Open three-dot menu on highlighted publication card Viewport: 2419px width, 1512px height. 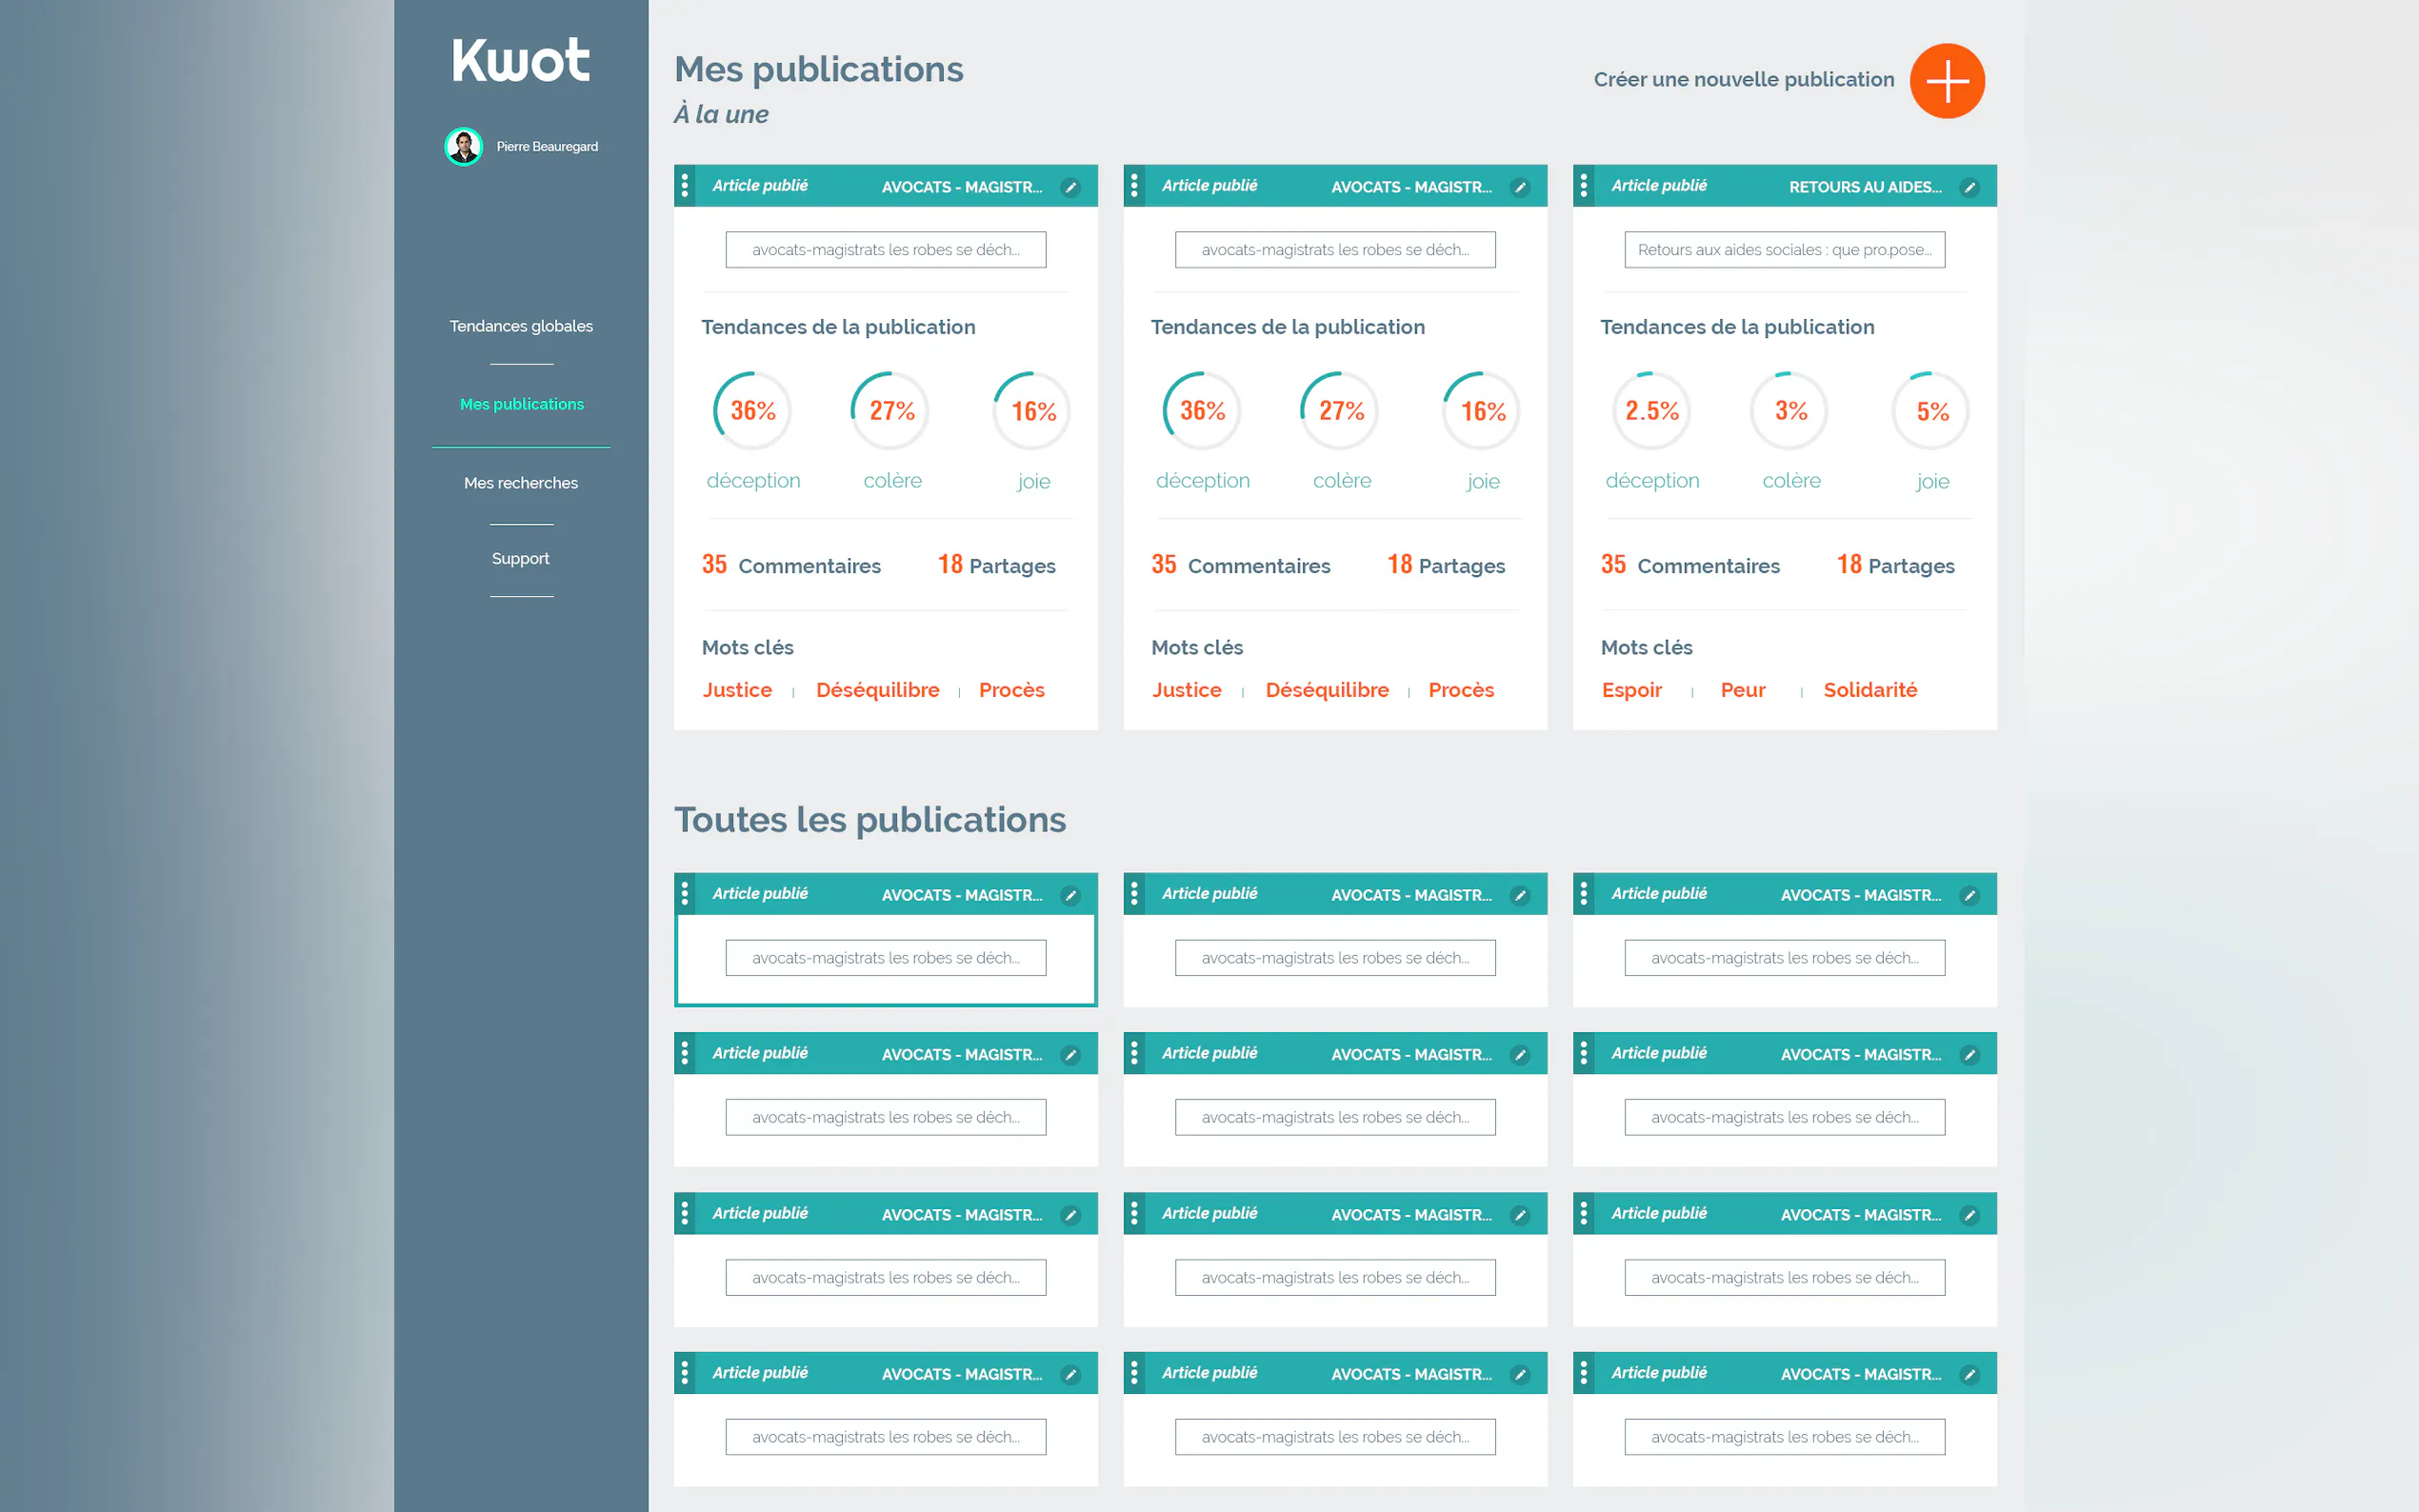coord(684,894)
